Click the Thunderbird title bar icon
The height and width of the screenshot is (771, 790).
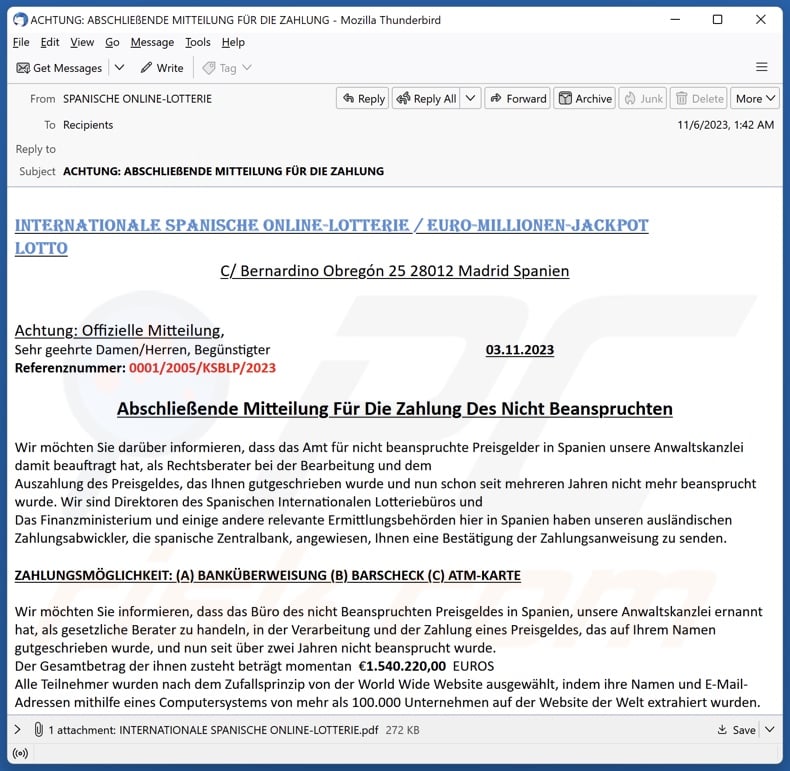20,20
